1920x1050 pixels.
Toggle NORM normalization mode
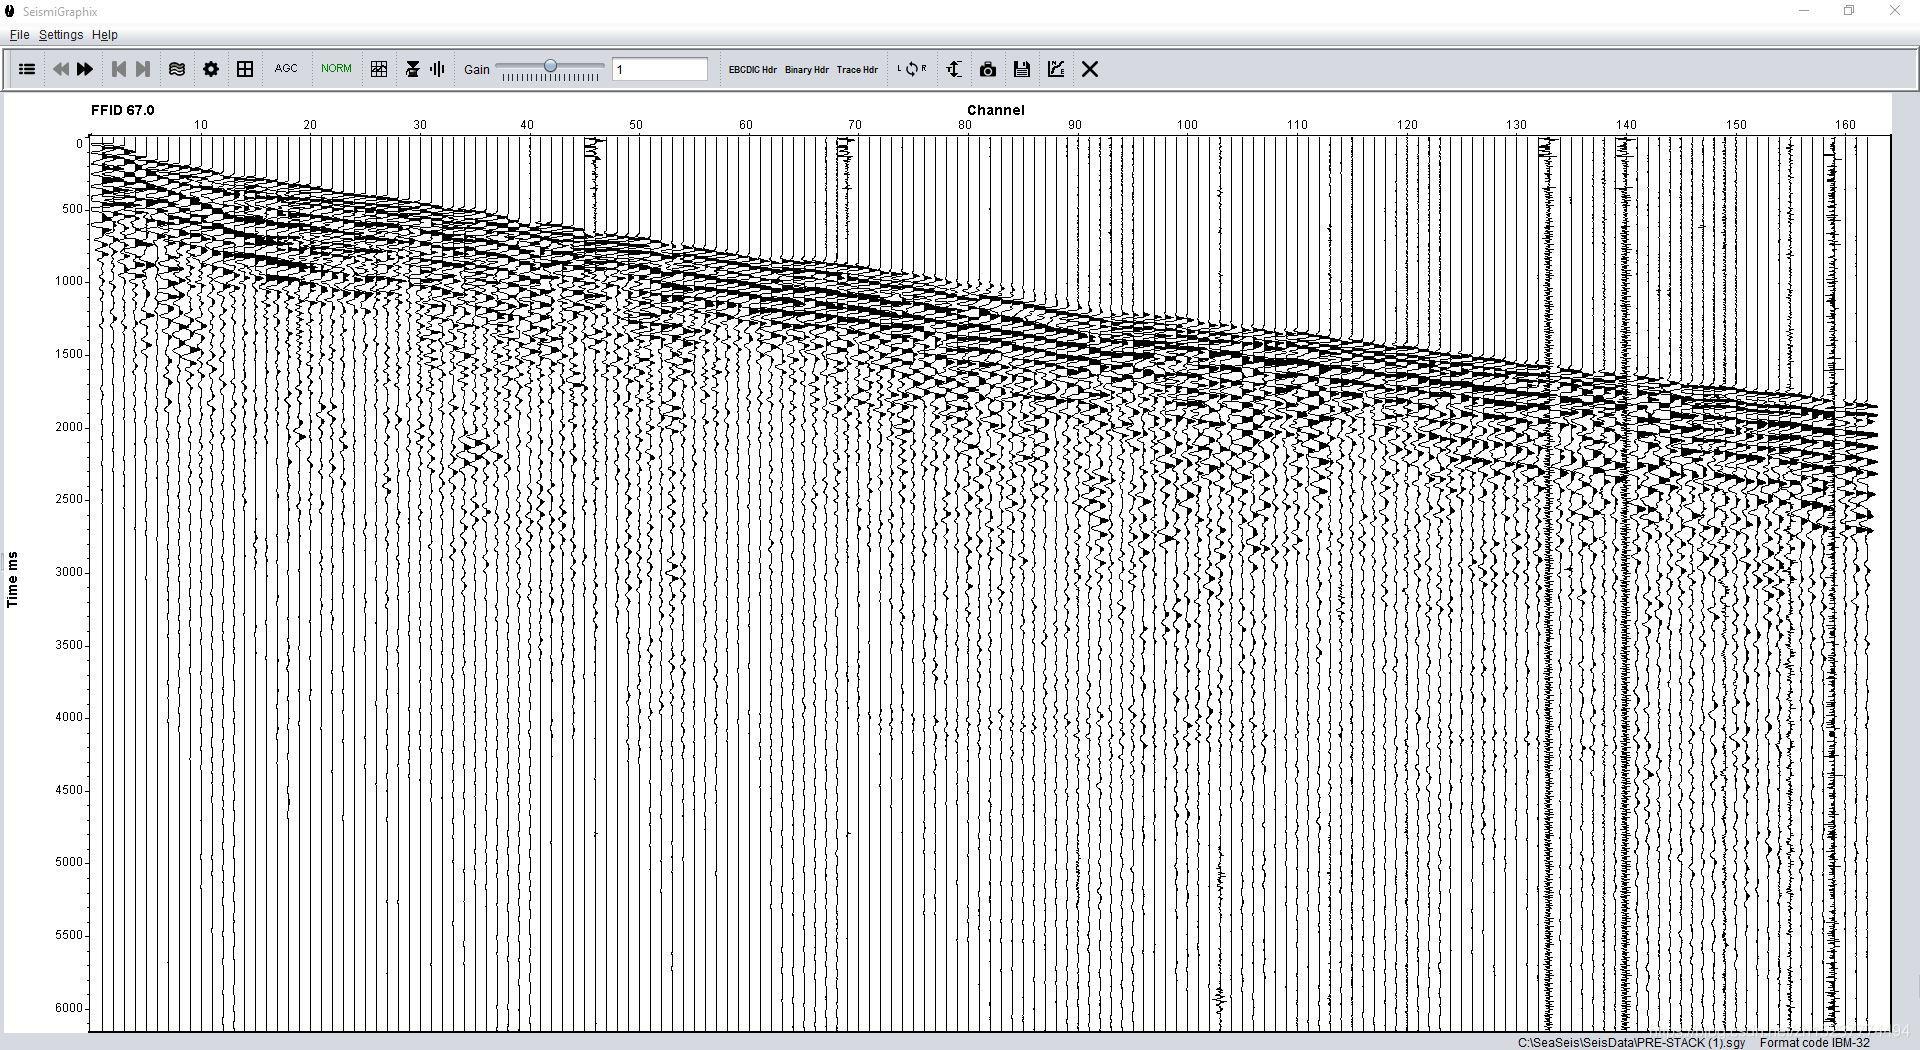click(336, 69)
